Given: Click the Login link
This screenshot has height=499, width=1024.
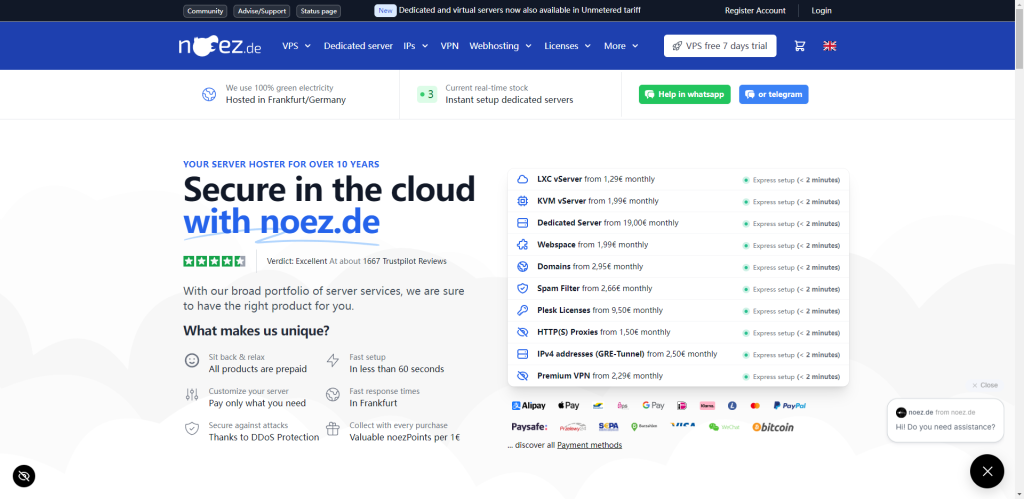Looking at the screenshot, I should [822, 10].
